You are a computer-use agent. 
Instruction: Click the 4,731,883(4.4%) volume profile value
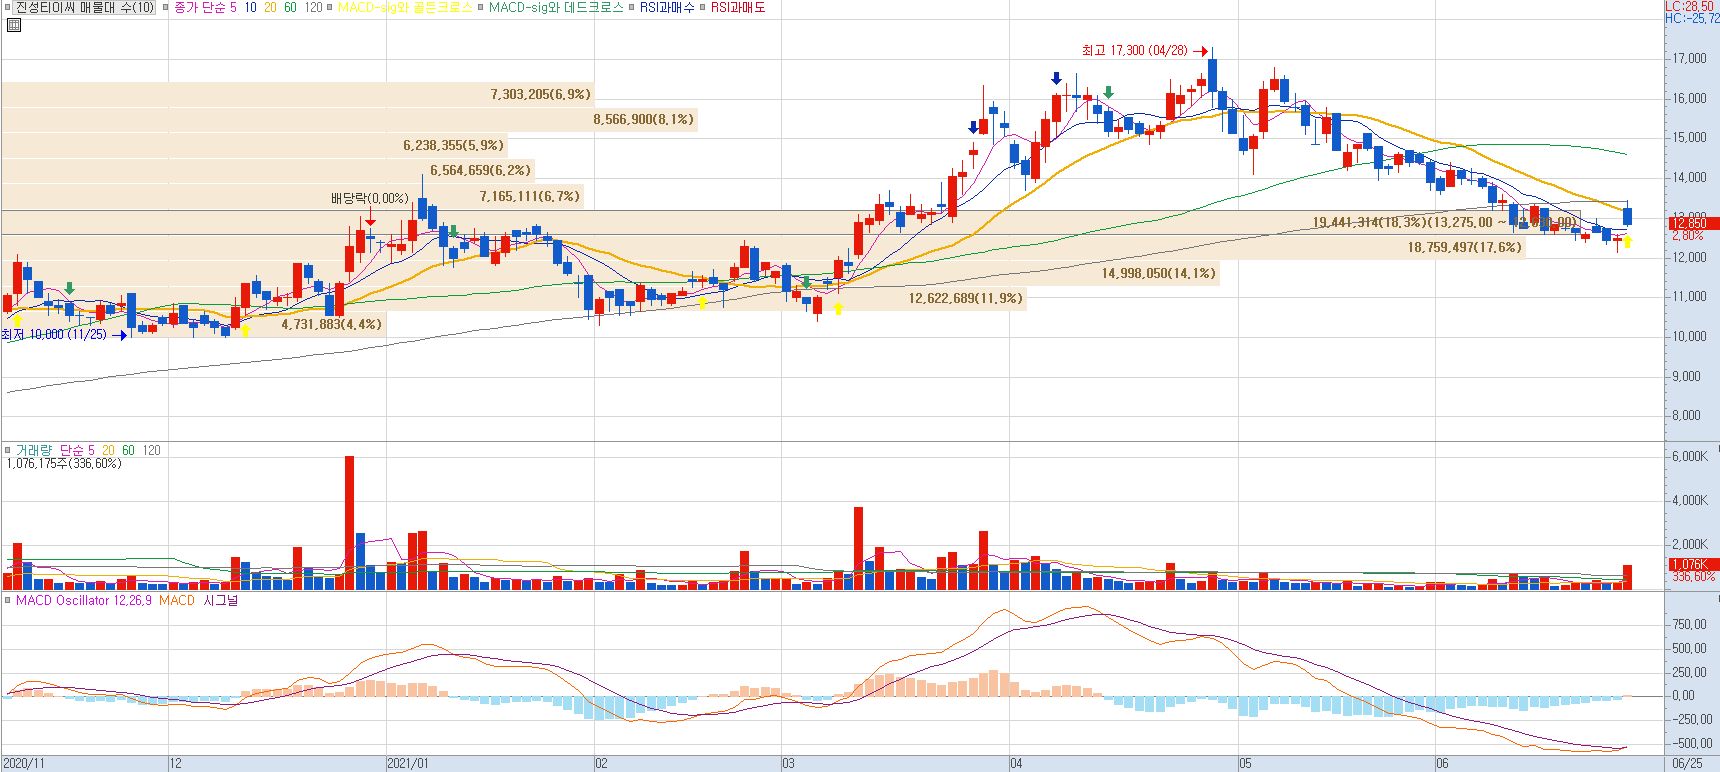(x=331, y=324)
